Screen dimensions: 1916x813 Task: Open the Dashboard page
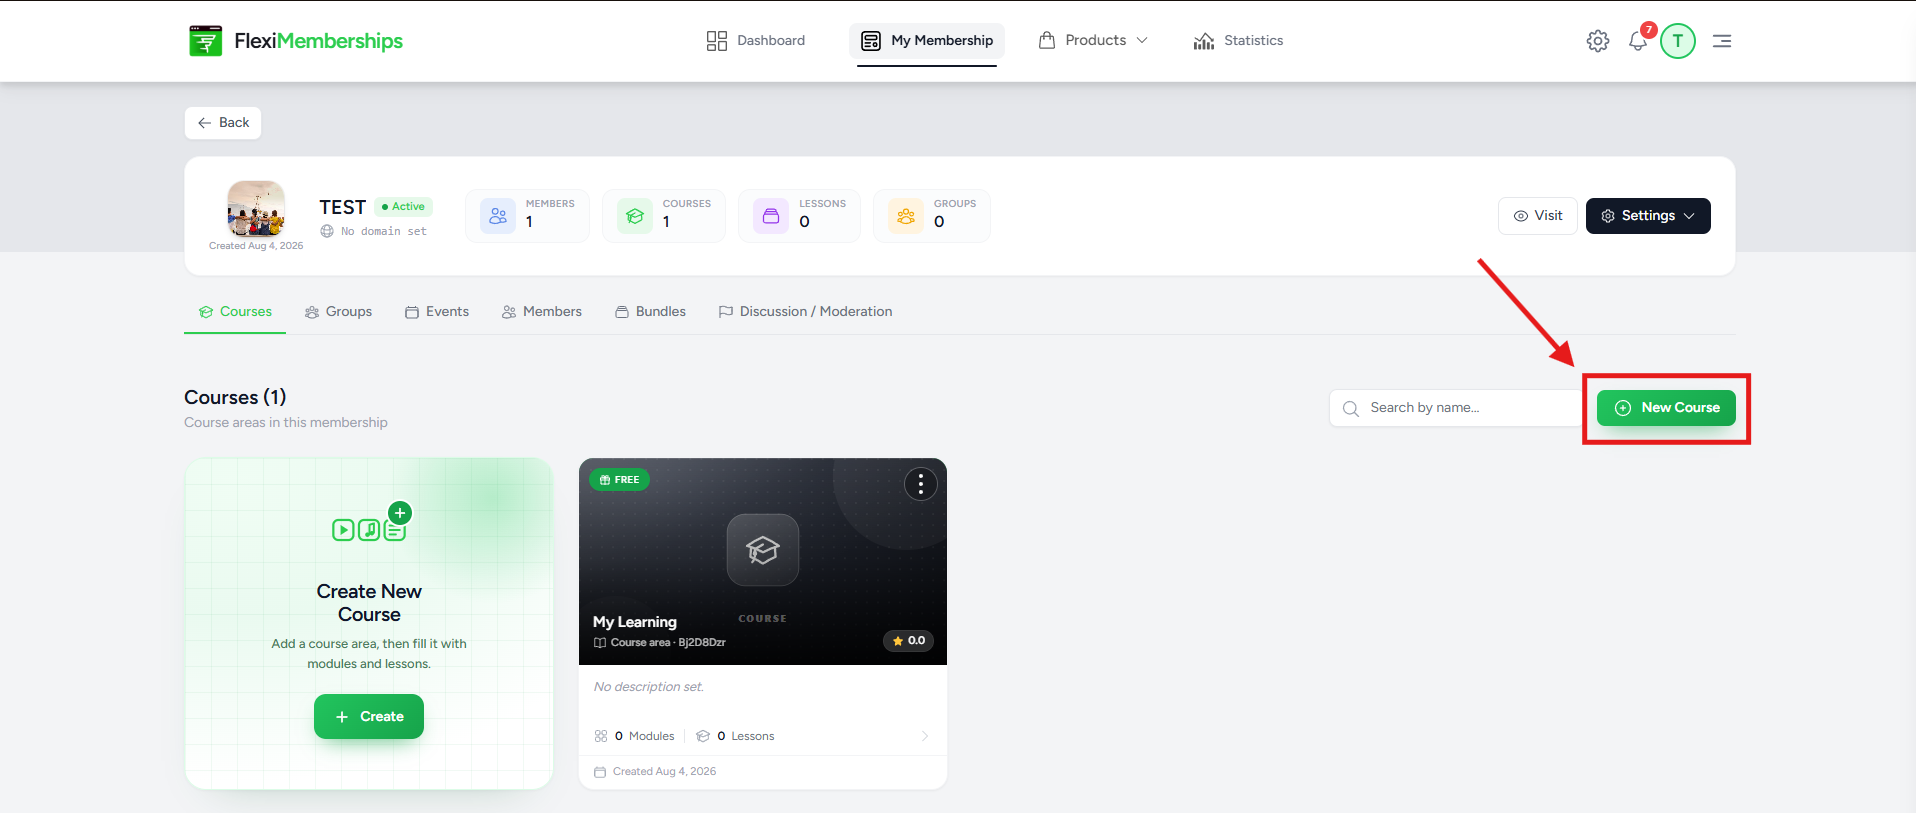click(x=756, y=41)
